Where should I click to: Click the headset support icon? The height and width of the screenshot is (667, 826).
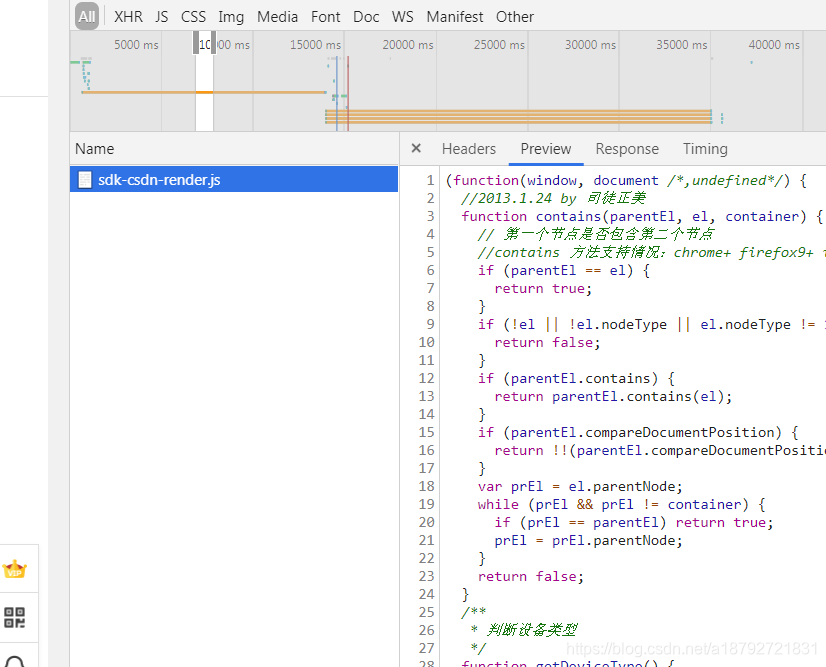(x=15, y=662)
